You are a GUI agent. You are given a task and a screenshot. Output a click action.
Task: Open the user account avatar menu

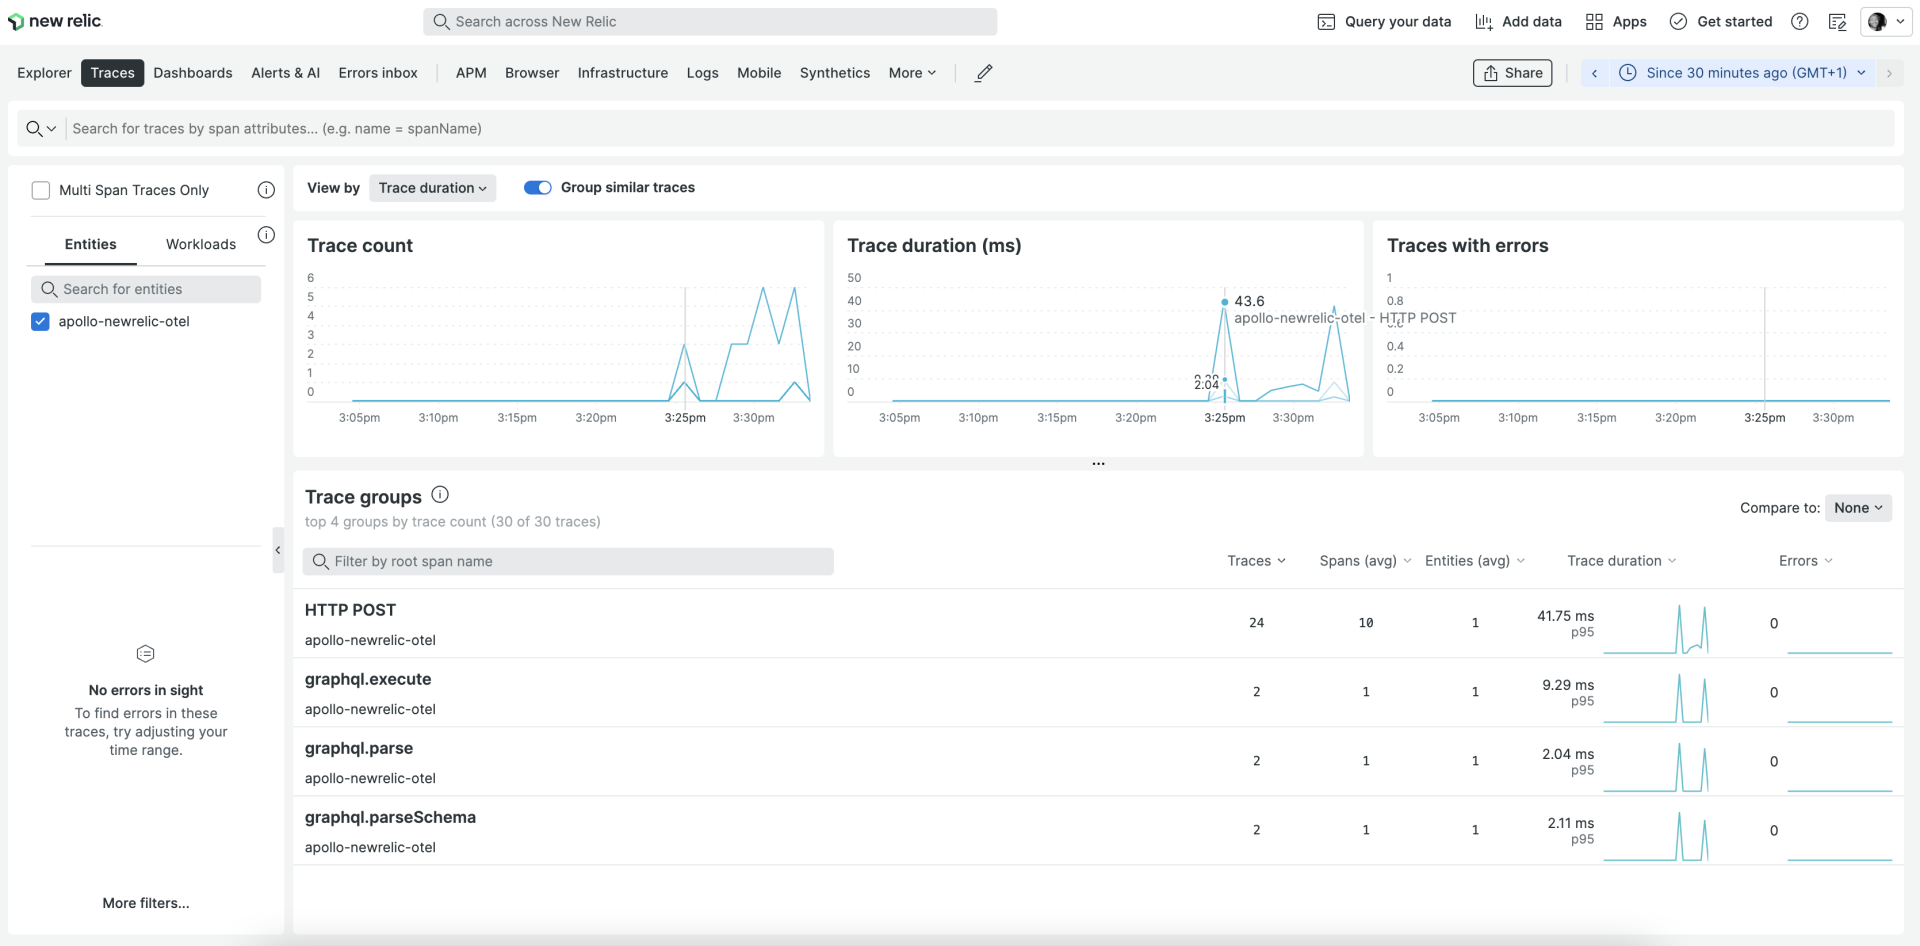tap(1884, 21)
